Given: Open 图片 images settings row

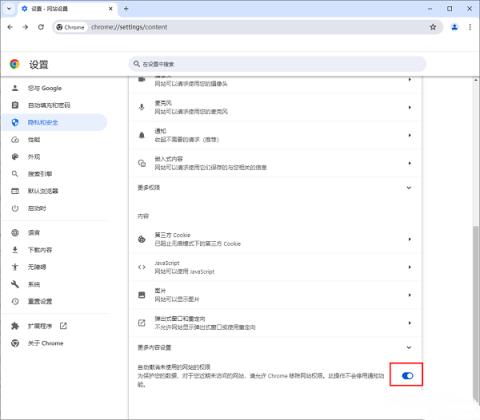Looking at the screenshot, I should click(275, 295).
